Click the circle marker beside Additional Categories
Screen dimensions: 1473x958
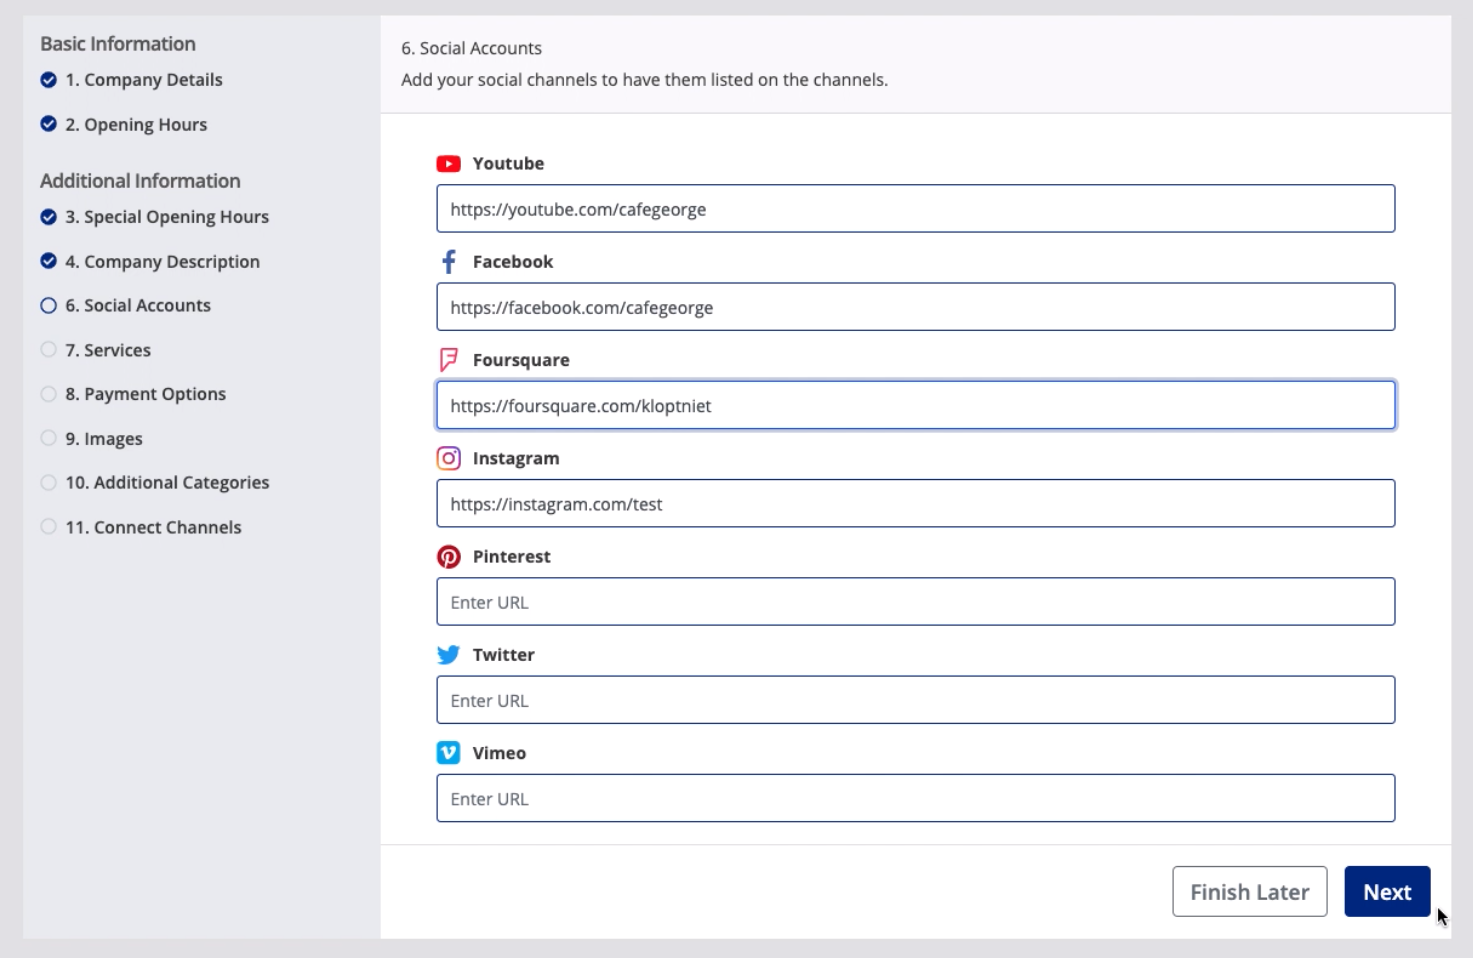[48, 483]
